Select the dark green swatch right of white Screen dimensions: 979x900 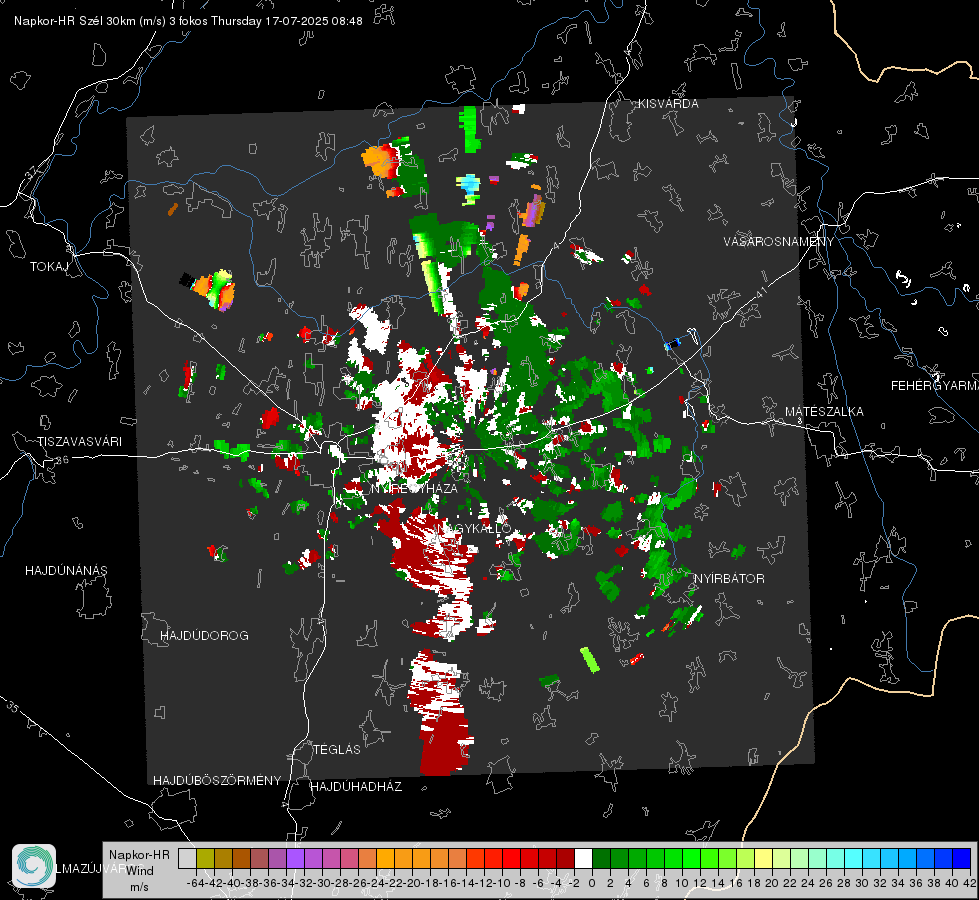tap(601, 859)
